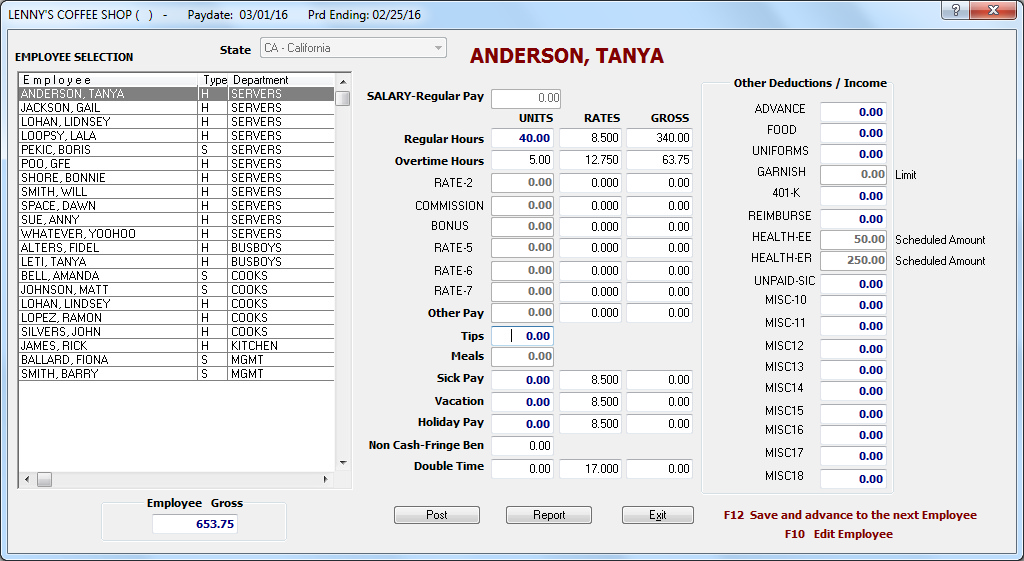Click the horizontal scrollbar left arrow
This screenshot has width=1024, height=561.
[x=27, y=480]
